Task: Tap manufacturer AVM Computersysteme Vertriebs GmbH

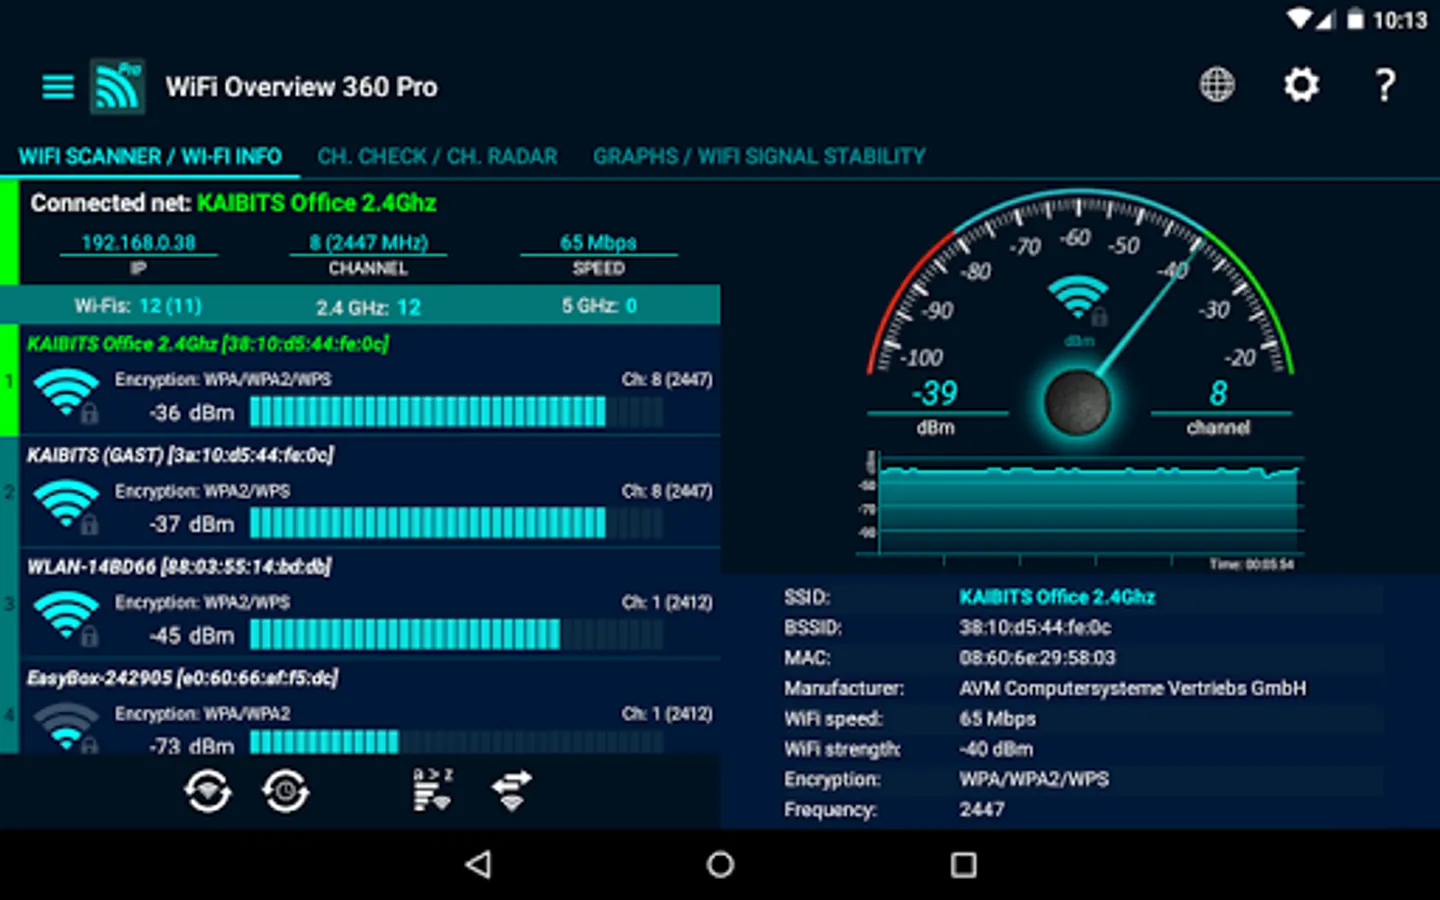Action: [1132, 688]
